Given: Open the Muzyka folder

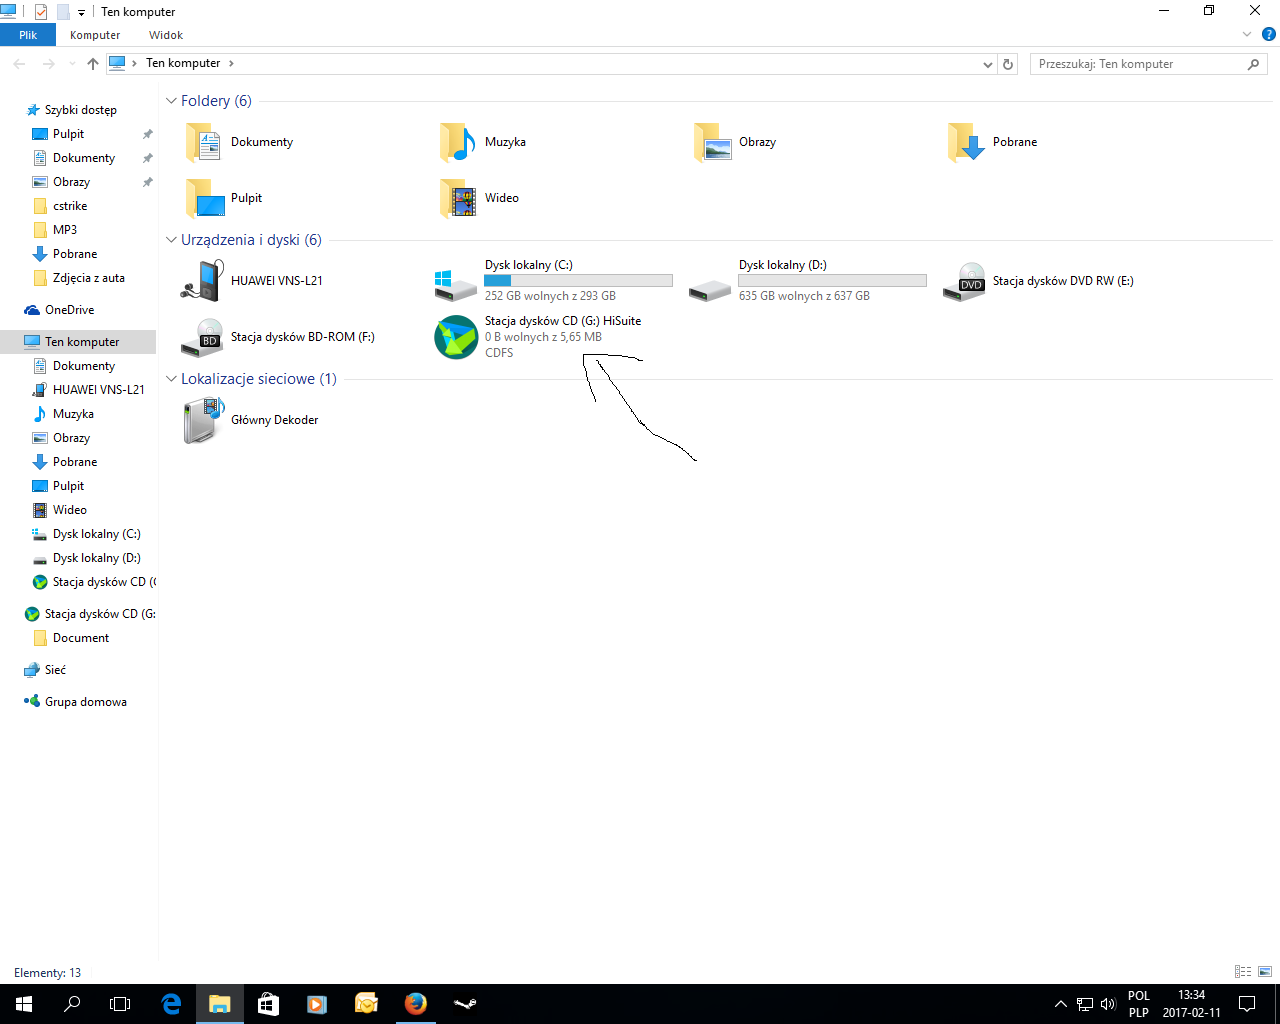Looking at the screenshot, I should (x=457, y=142).
